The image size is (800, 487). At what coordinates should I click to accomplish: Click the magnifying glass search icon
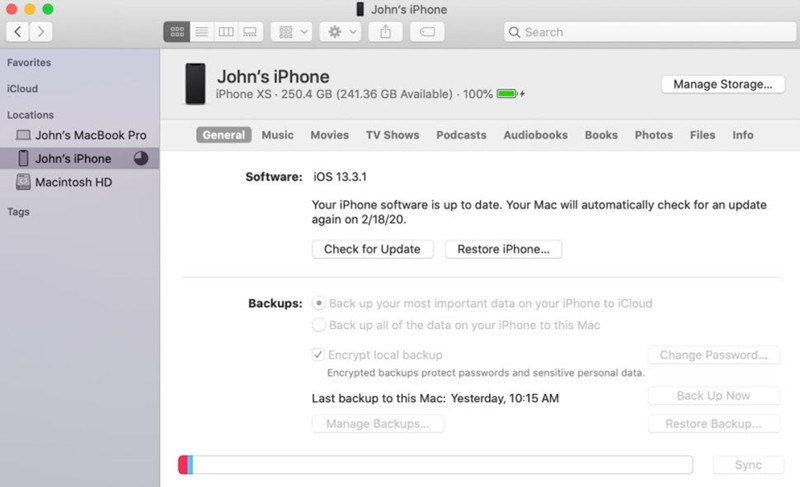(x=514, y=32)
